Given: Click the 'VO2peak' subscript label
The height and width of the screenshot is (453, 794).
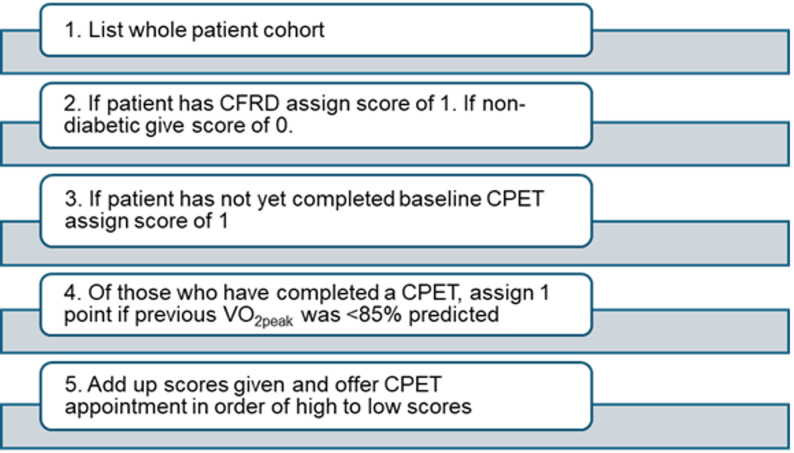Looking at the screenshot, I should click(255, 316).
